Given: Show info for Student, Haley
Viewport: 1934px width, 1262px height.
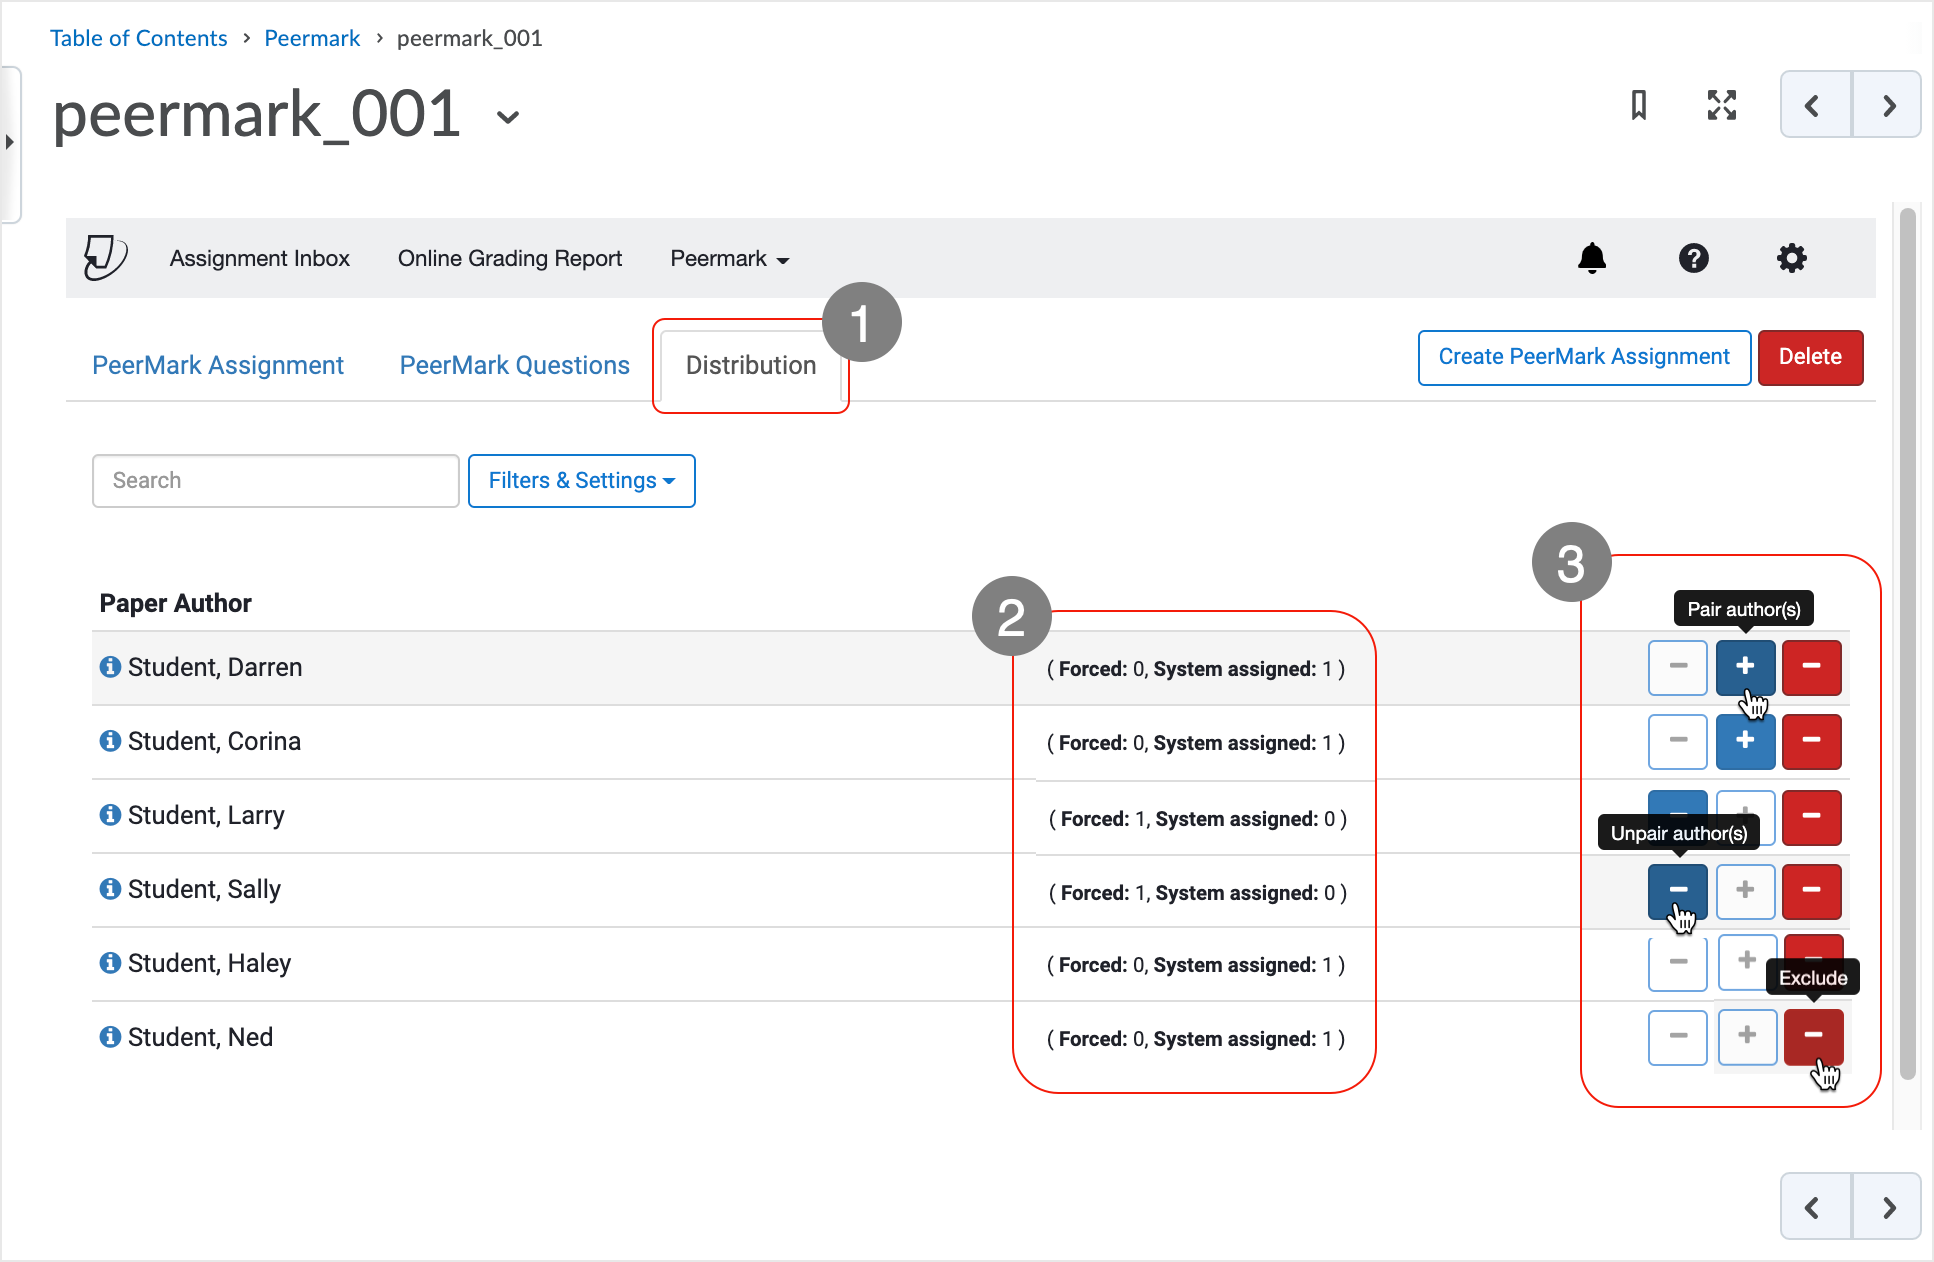Looking at the screenshot, I should [x=110, y=963].
